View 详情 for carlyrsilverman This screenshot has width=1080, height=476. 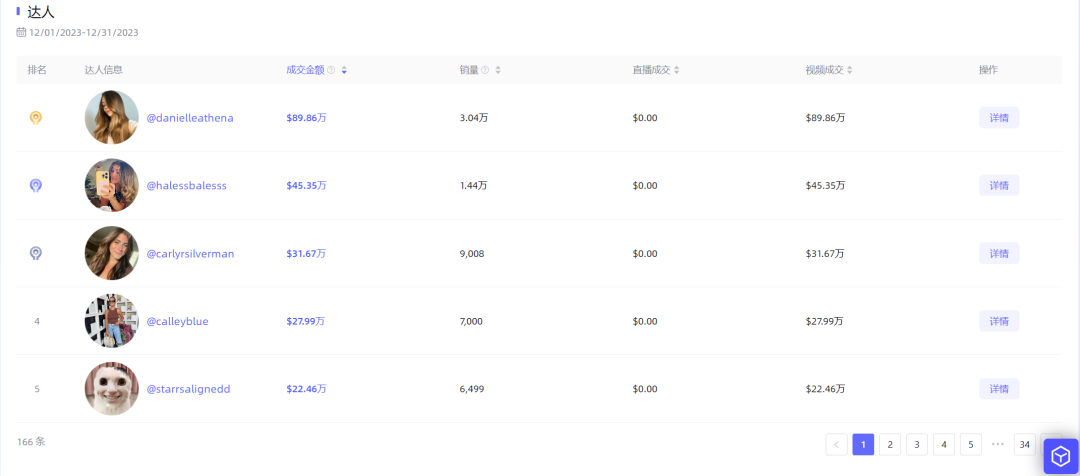(x=999, y=253)
